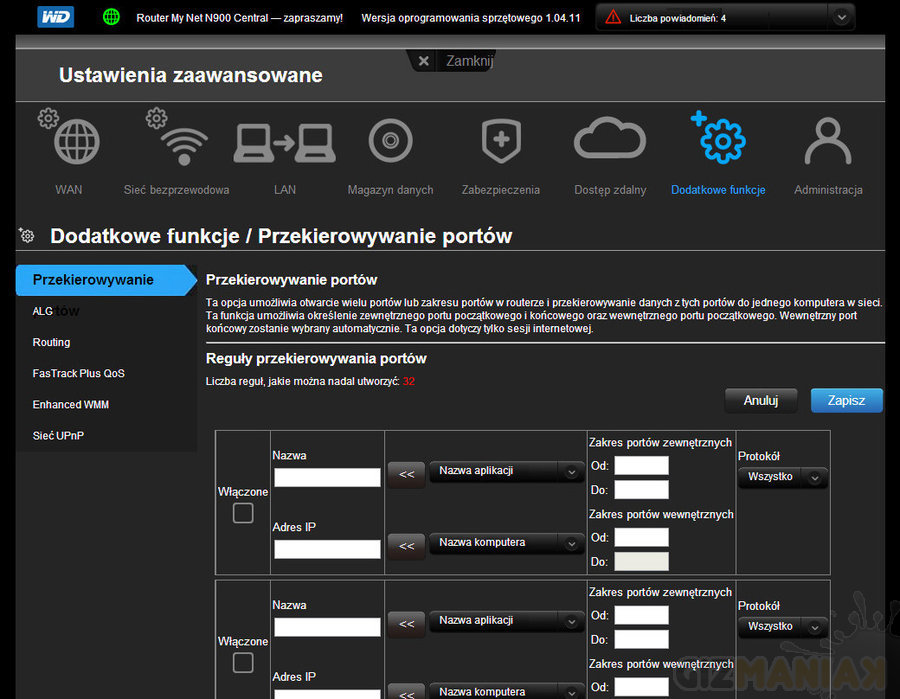Expand the notifications dropdown arrow in header
The width and height of the screenshot is (900, 699).
point(841,17)
